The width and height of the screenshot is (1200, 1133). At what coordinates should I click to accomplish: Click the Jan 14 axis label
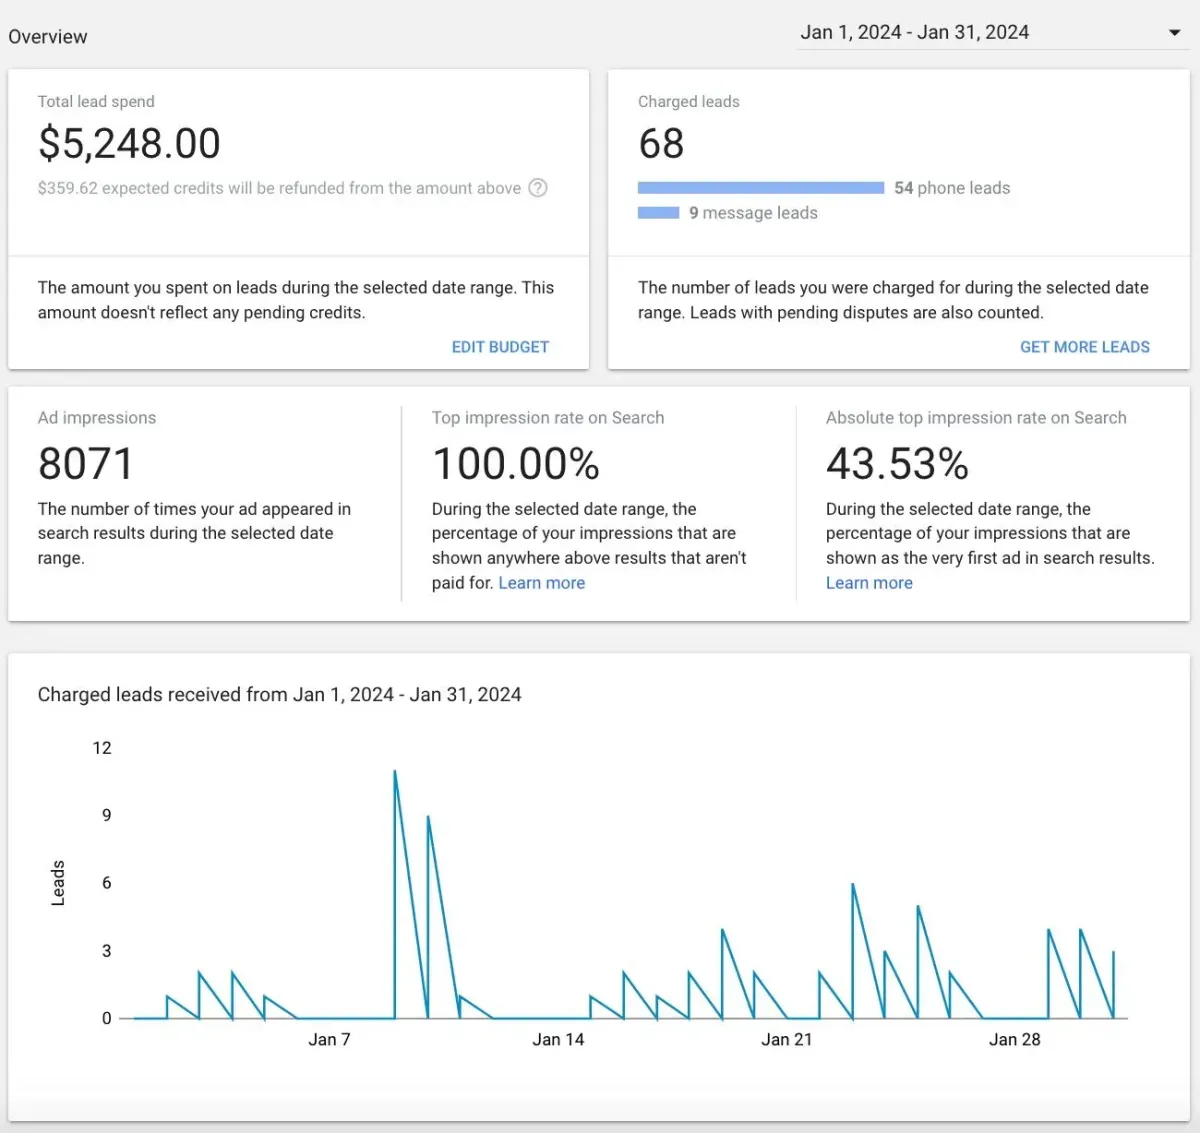coord(558,1040)
